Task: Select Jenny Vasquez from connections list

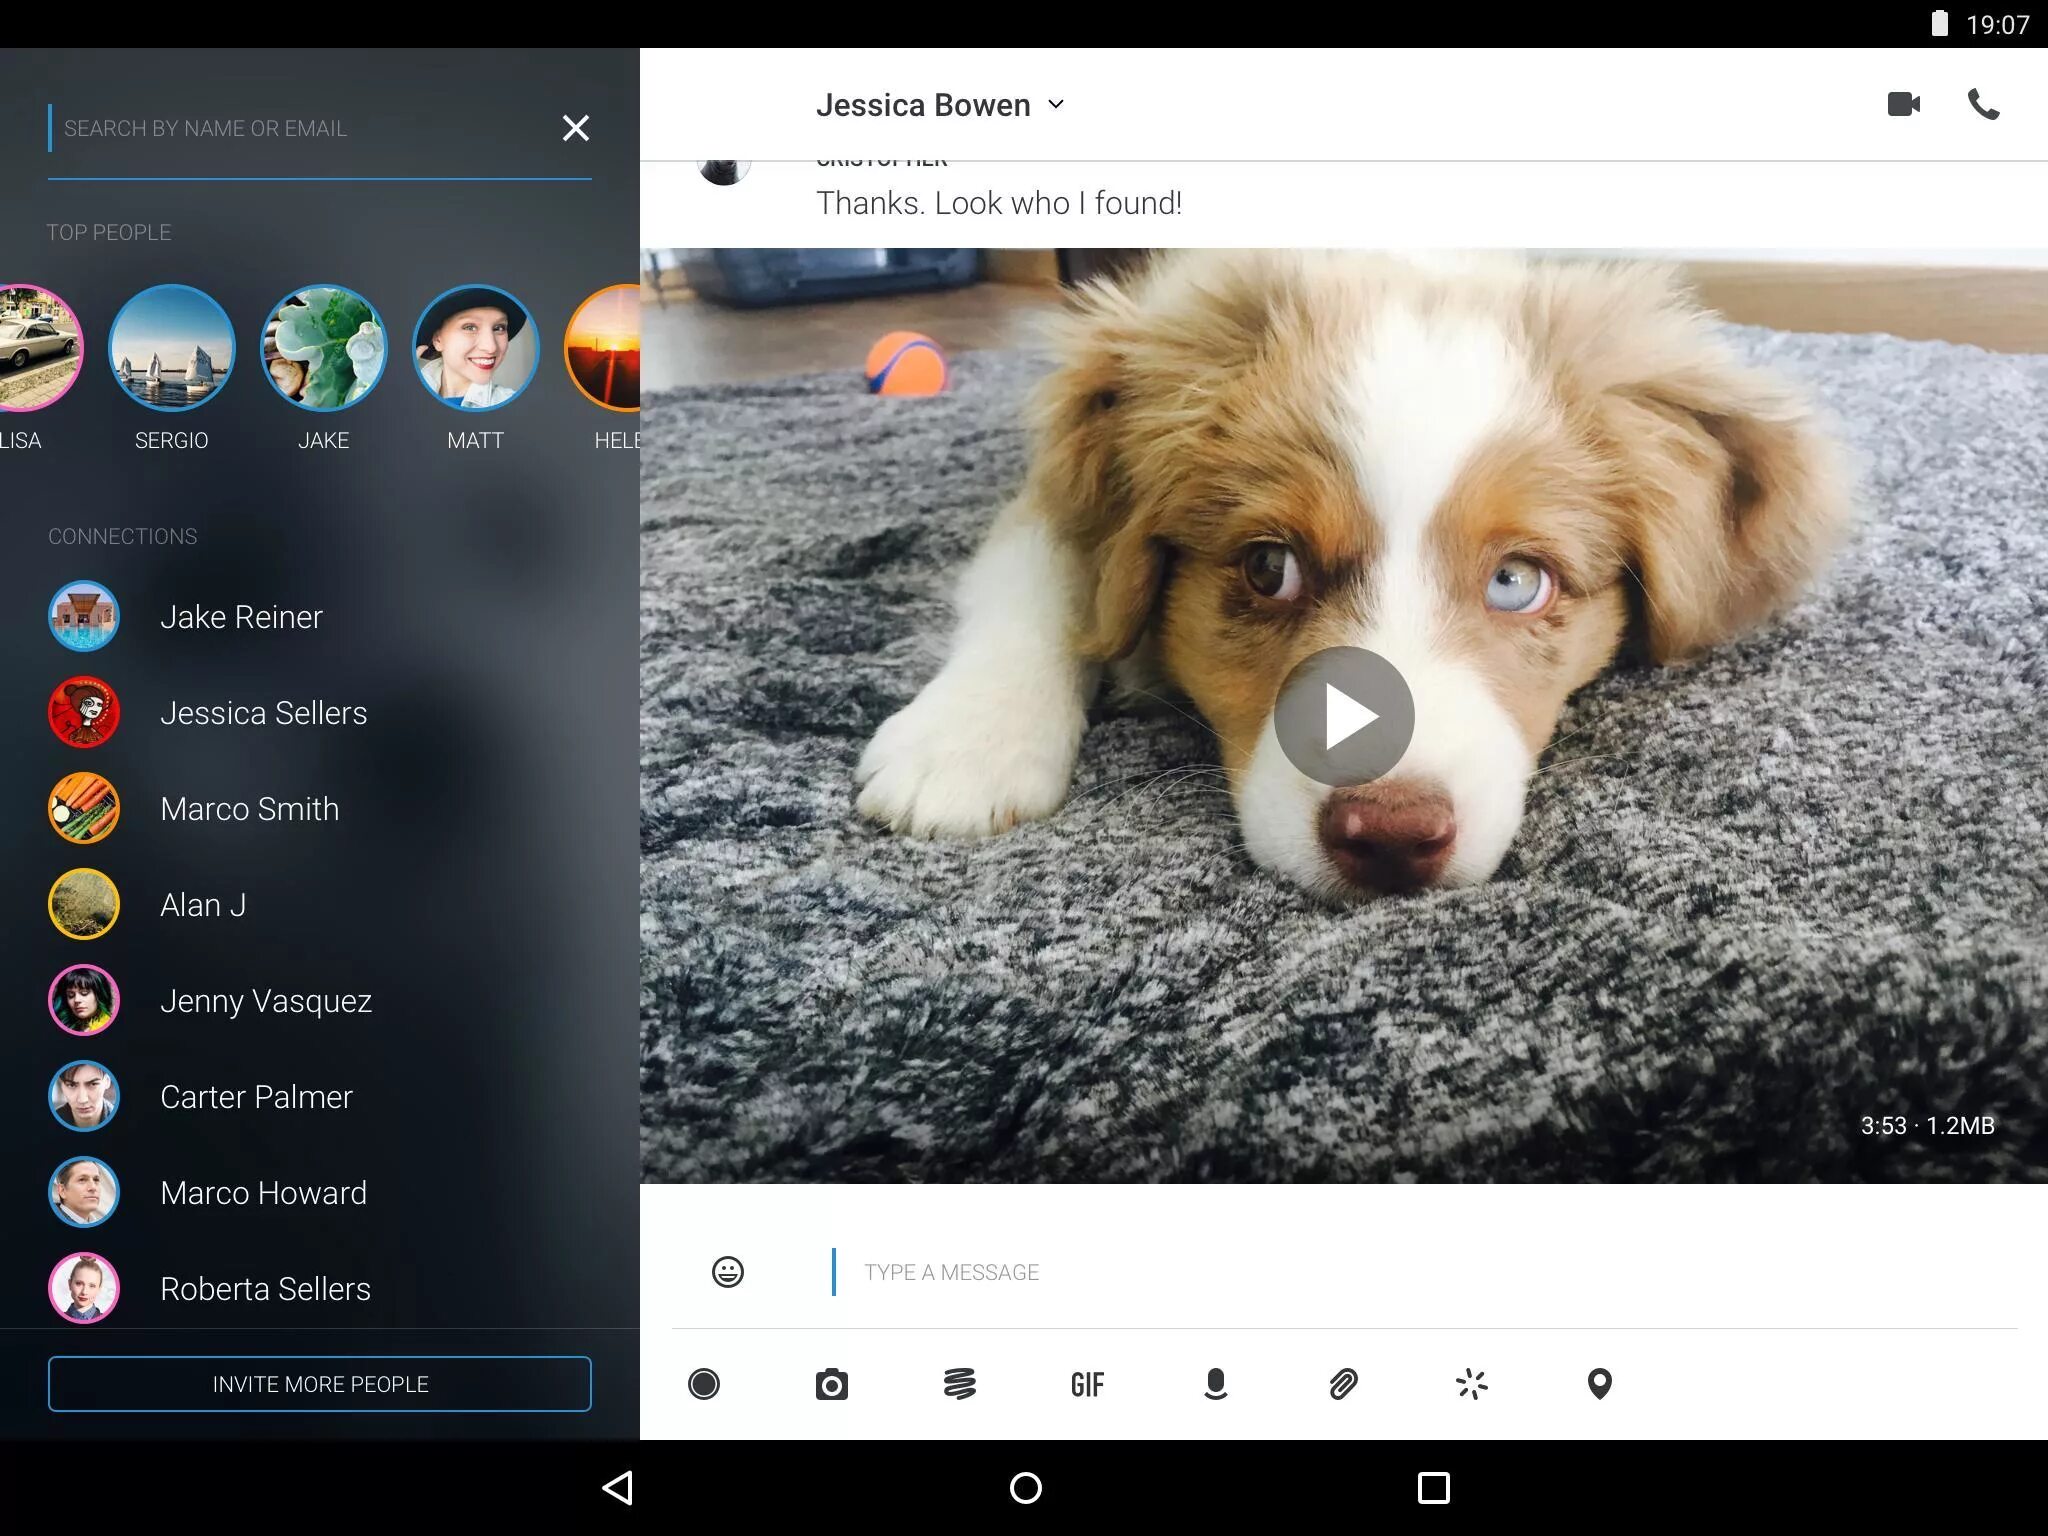Action: (266, 999)
